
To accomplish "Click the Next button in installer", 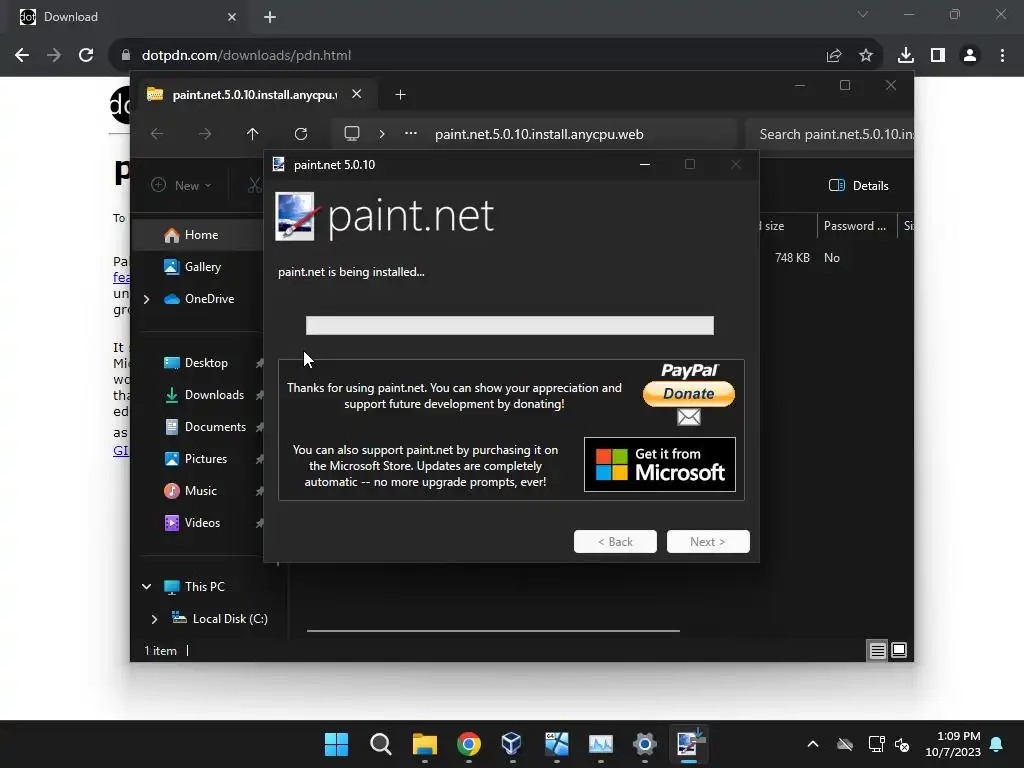I will 708,541.
